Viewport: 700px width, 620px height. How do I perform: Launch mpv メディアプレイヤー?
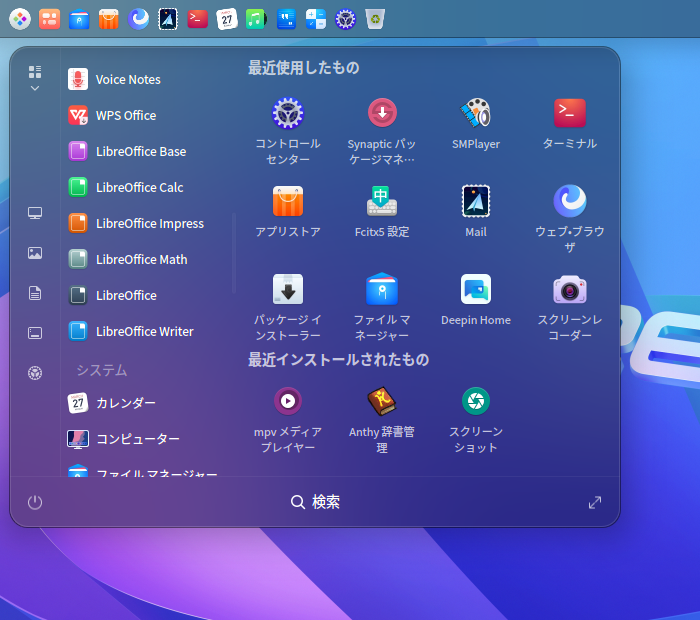288,402
